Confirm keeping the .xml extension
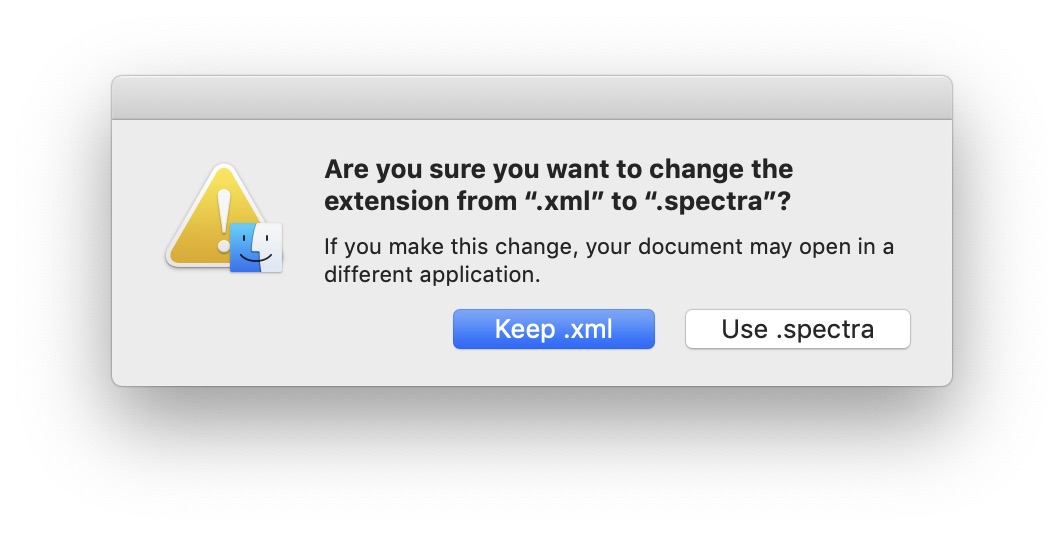 pyautogui.click(x=553, y=329)
